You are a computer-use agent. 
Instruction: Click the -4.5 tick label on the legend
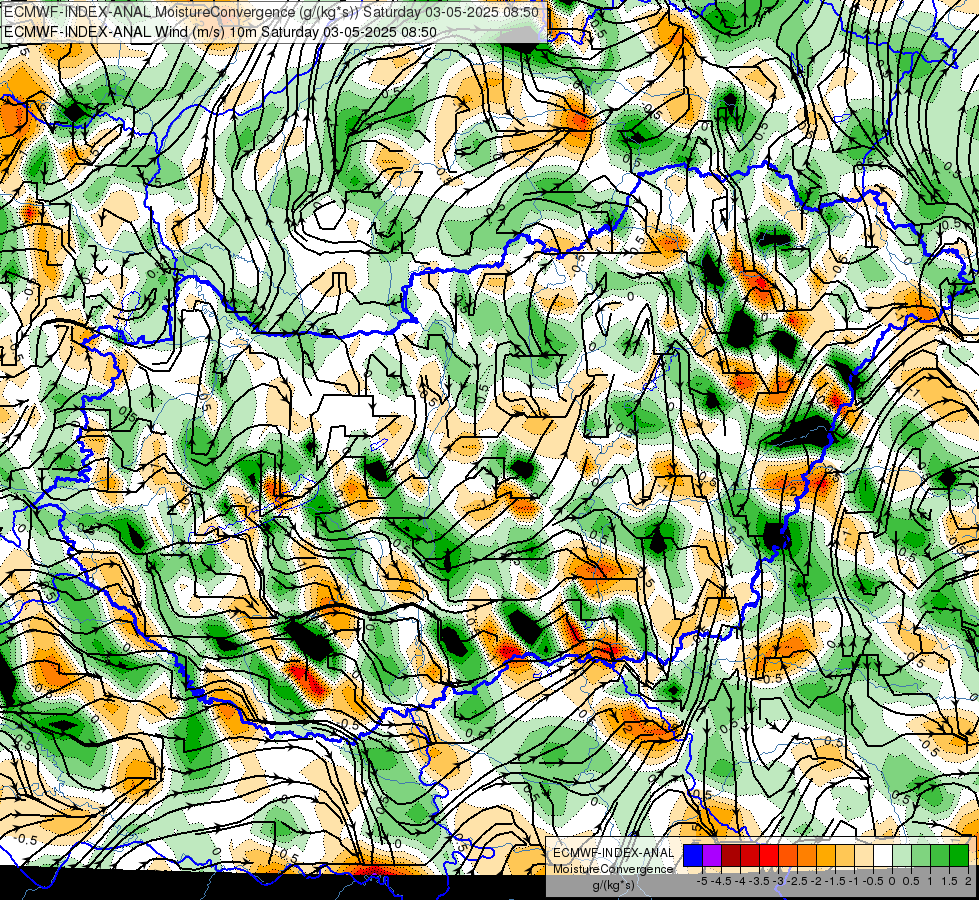[721, 881]
